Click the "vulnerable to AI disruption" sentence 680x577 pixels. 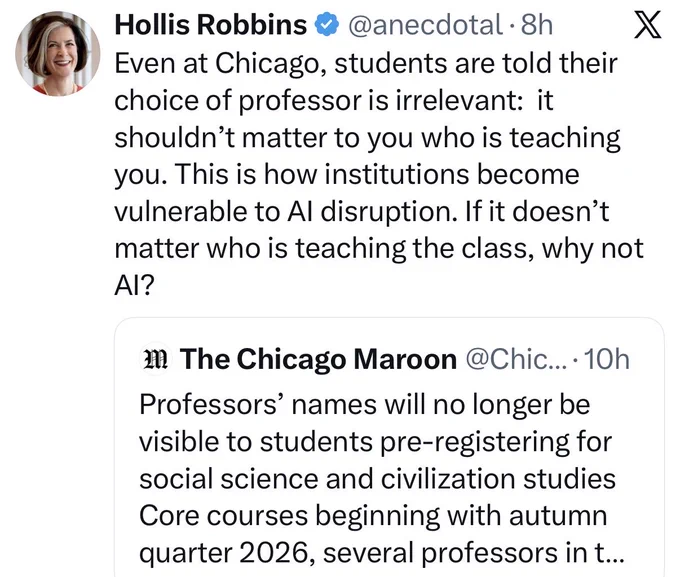pyautogui.click(x=285, y=212)
